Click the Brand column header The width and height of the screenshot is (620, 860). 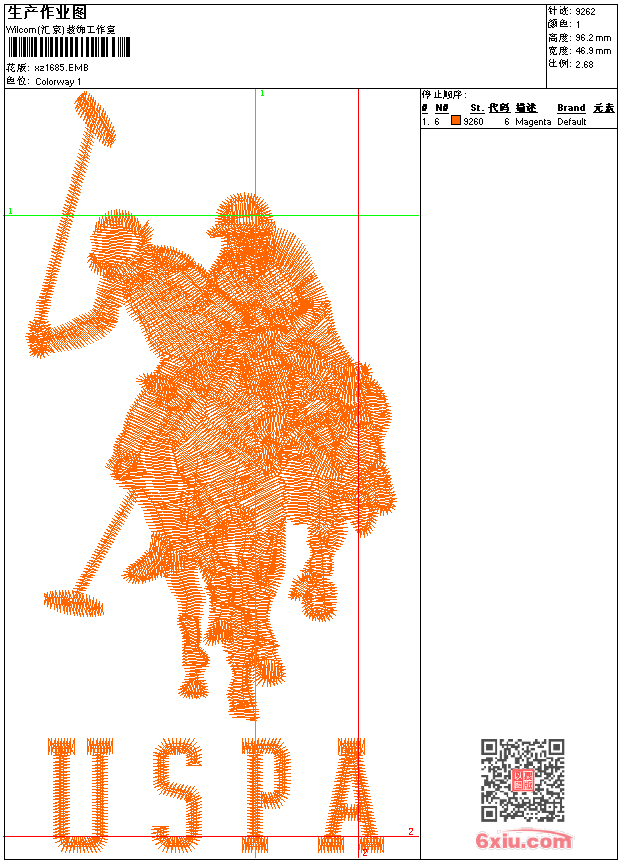(x=571, y=108)
